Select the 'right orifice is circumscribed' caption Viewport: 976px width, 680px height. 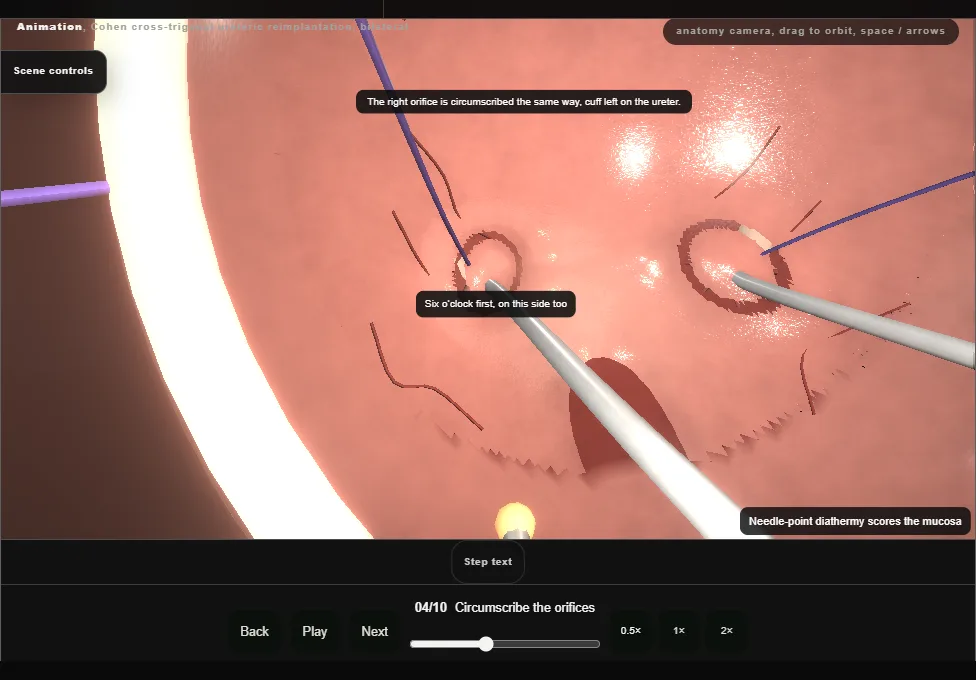[523, 102]
